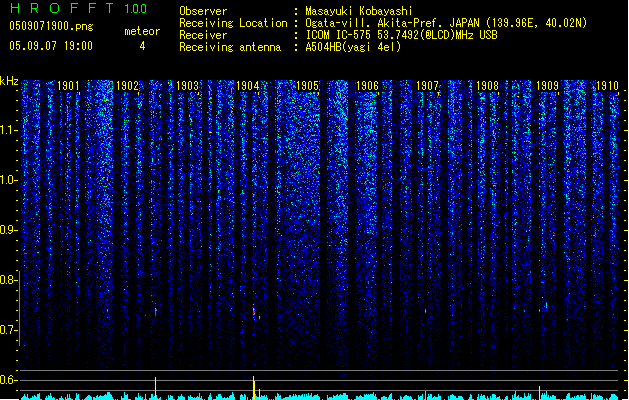Click the HROFFT 1.0.0 title text
The image size is (629, 400).
(x=79, y=8)
